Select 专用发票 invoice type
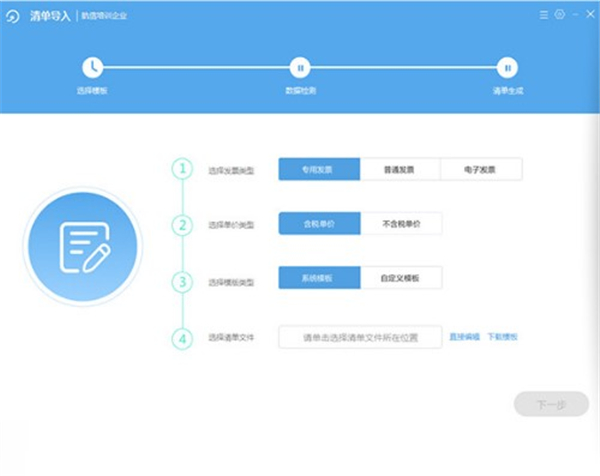The height and width of the screenshot is (476, 600). 319,170
